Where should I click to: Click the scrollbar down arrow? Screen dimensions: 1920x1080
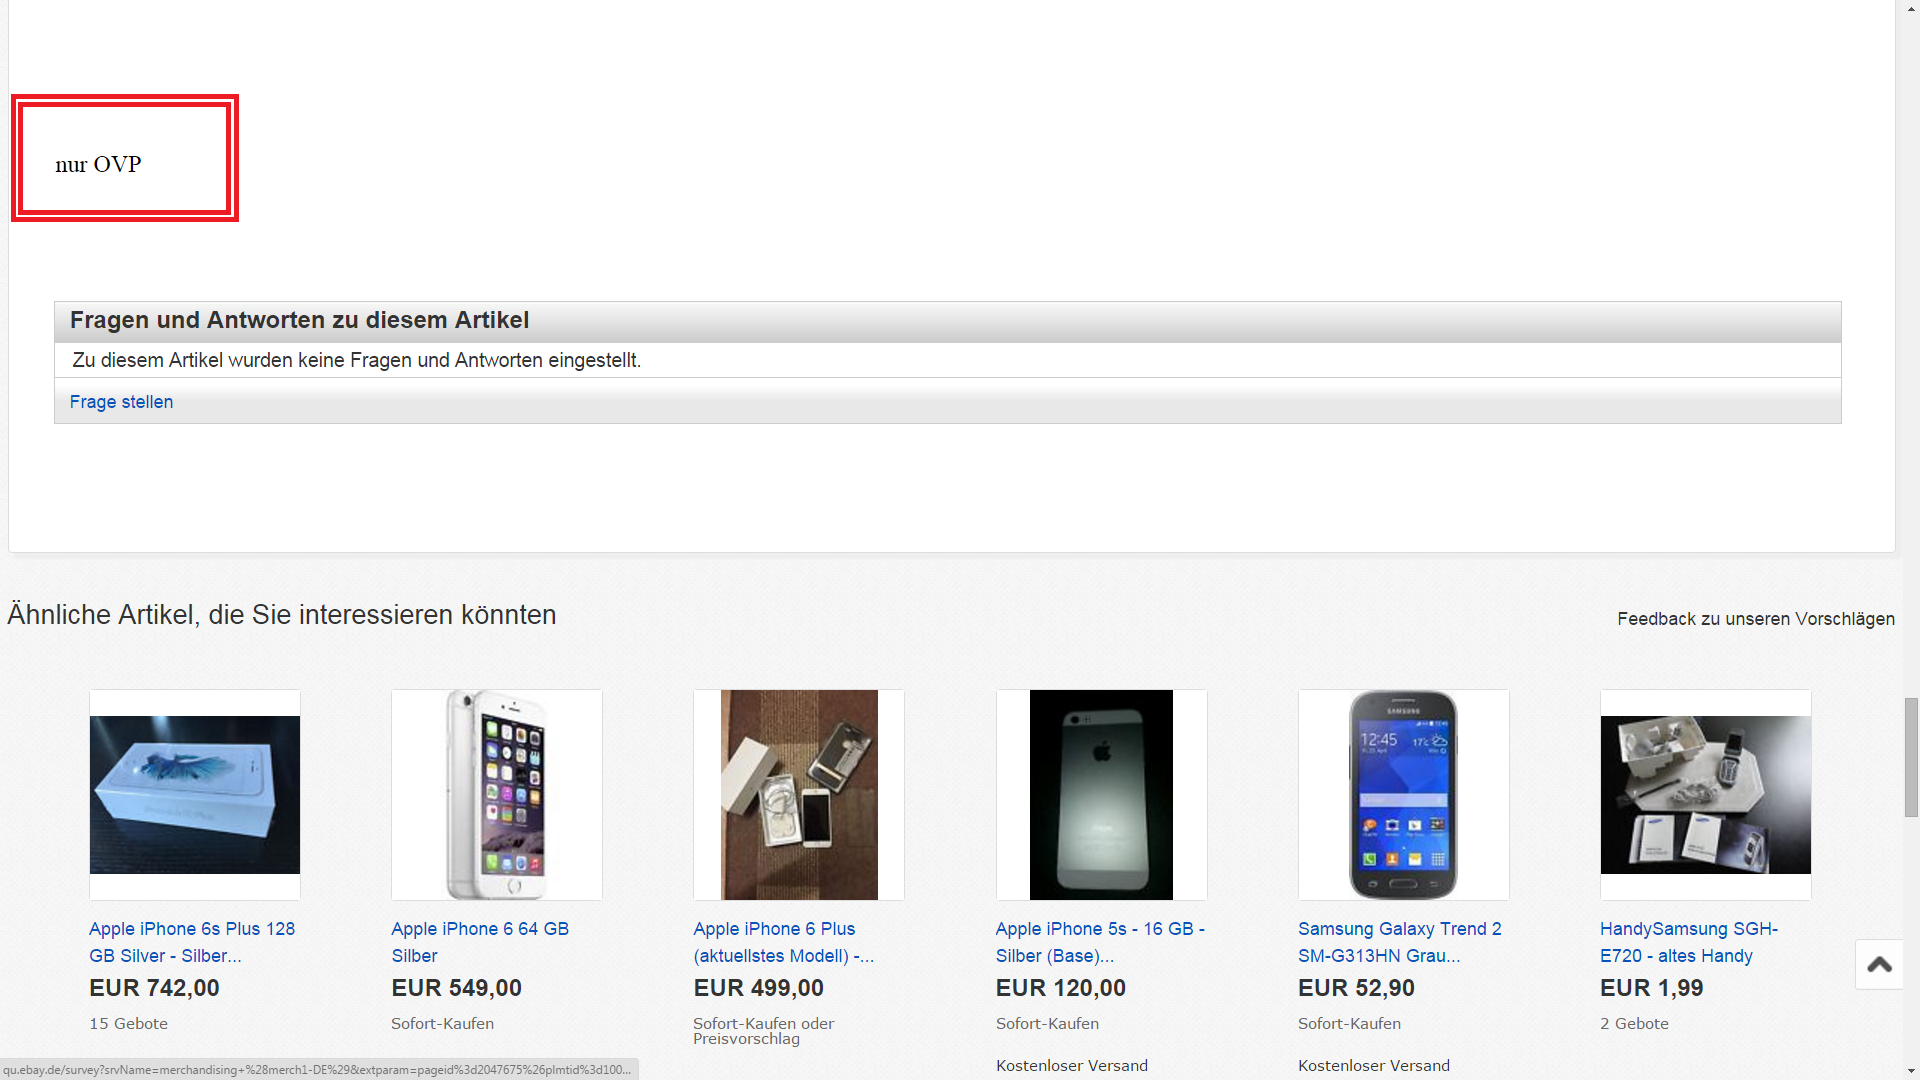click(1911, 1071)
